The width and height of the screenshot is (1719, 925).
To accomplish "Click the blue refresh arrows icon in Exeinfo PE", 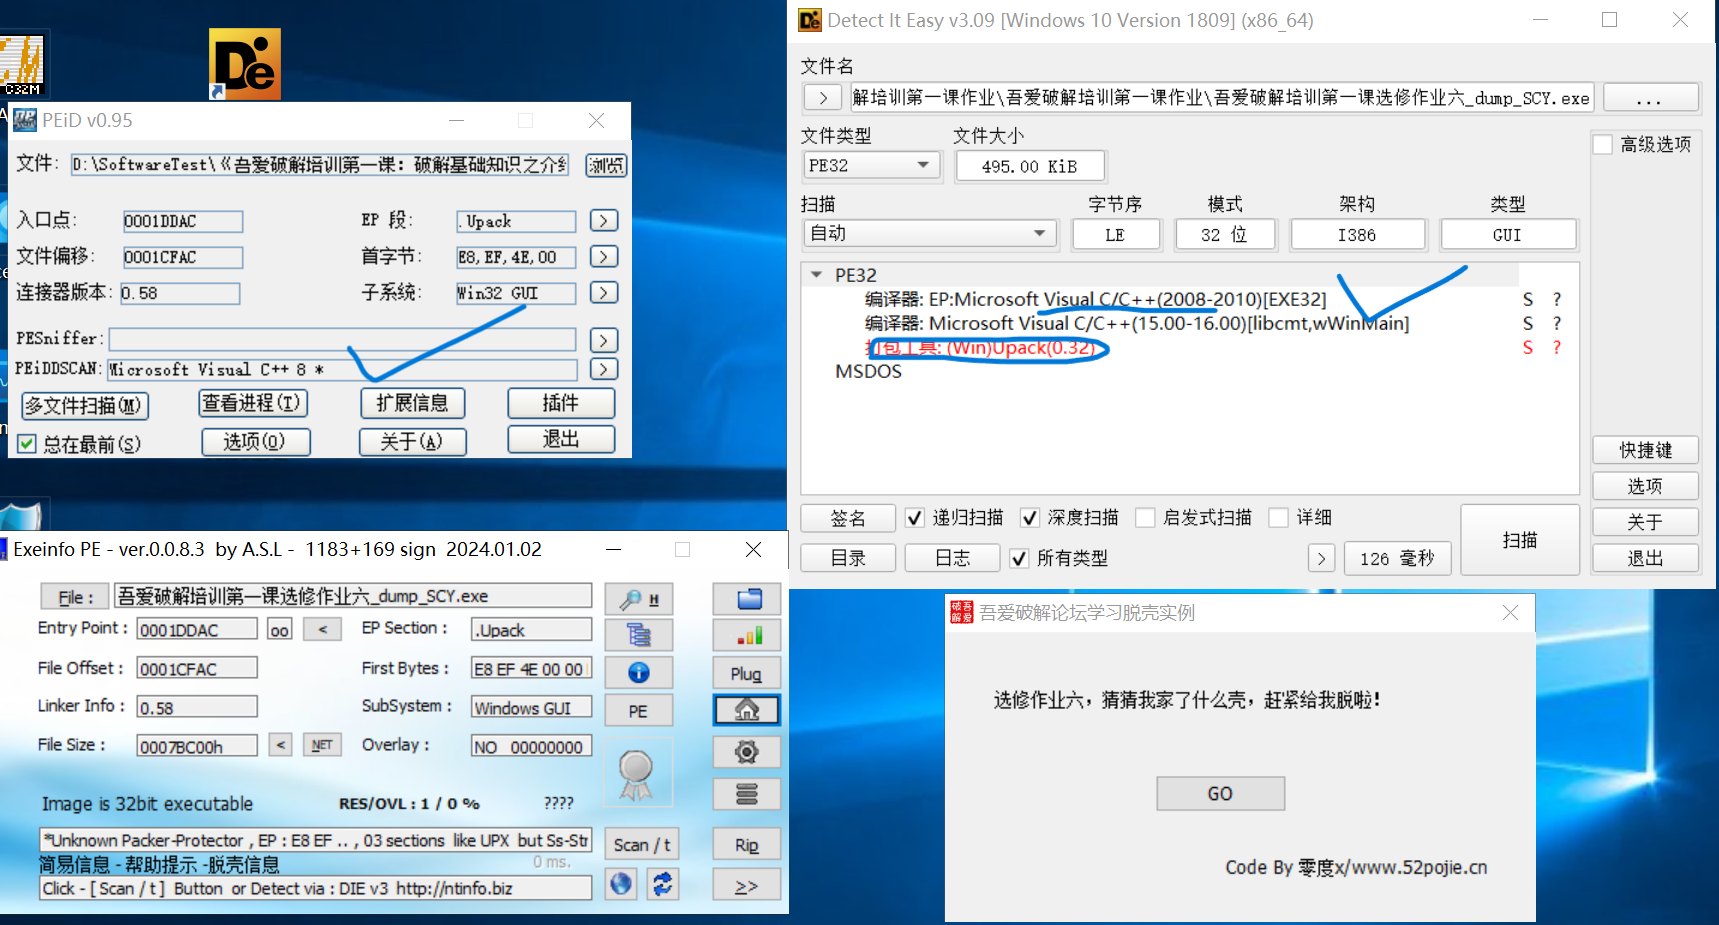I will (x=663, y=884).
